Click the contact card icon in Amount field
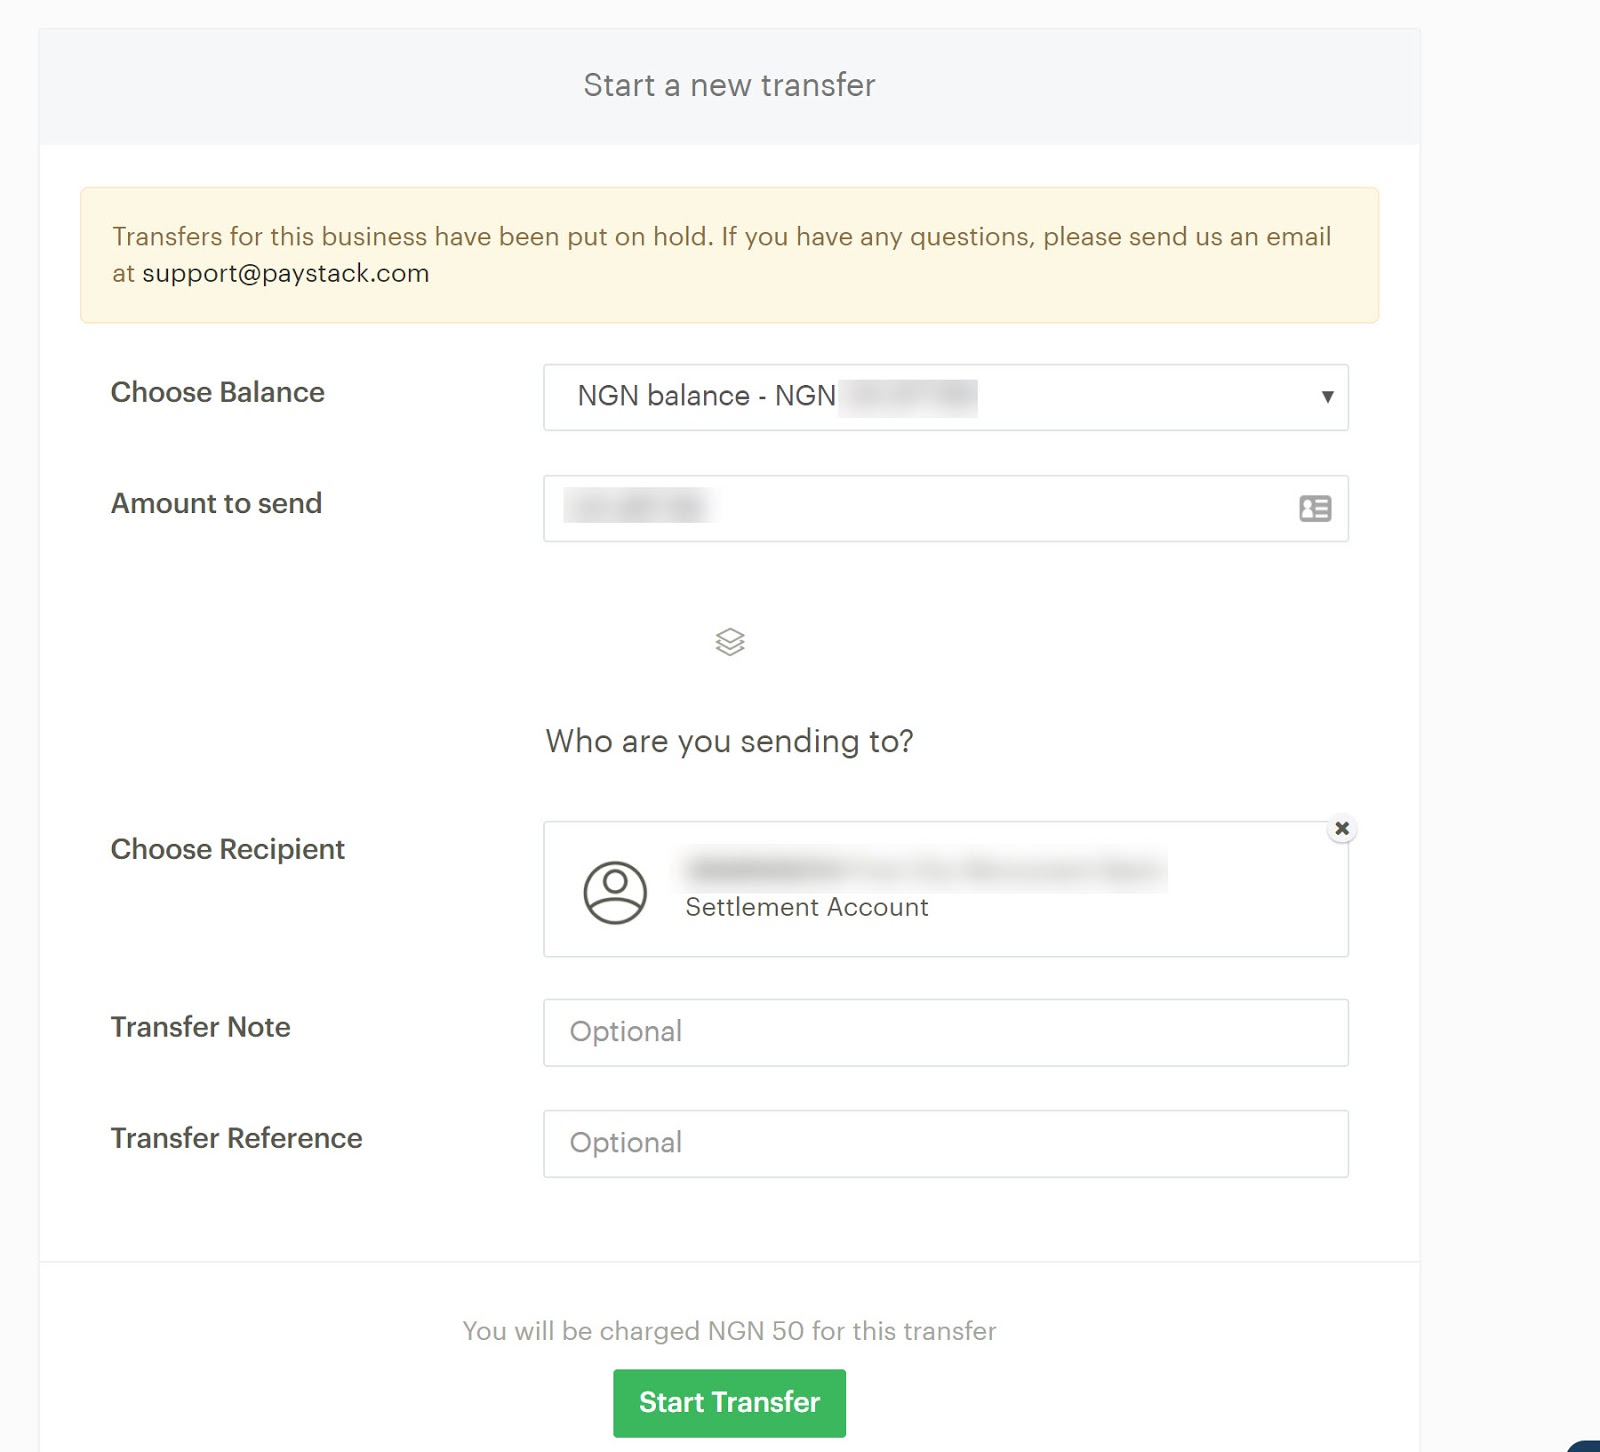This screenshot has width=1600, height=1452. pyautogui.click(x=1313, y=509)
